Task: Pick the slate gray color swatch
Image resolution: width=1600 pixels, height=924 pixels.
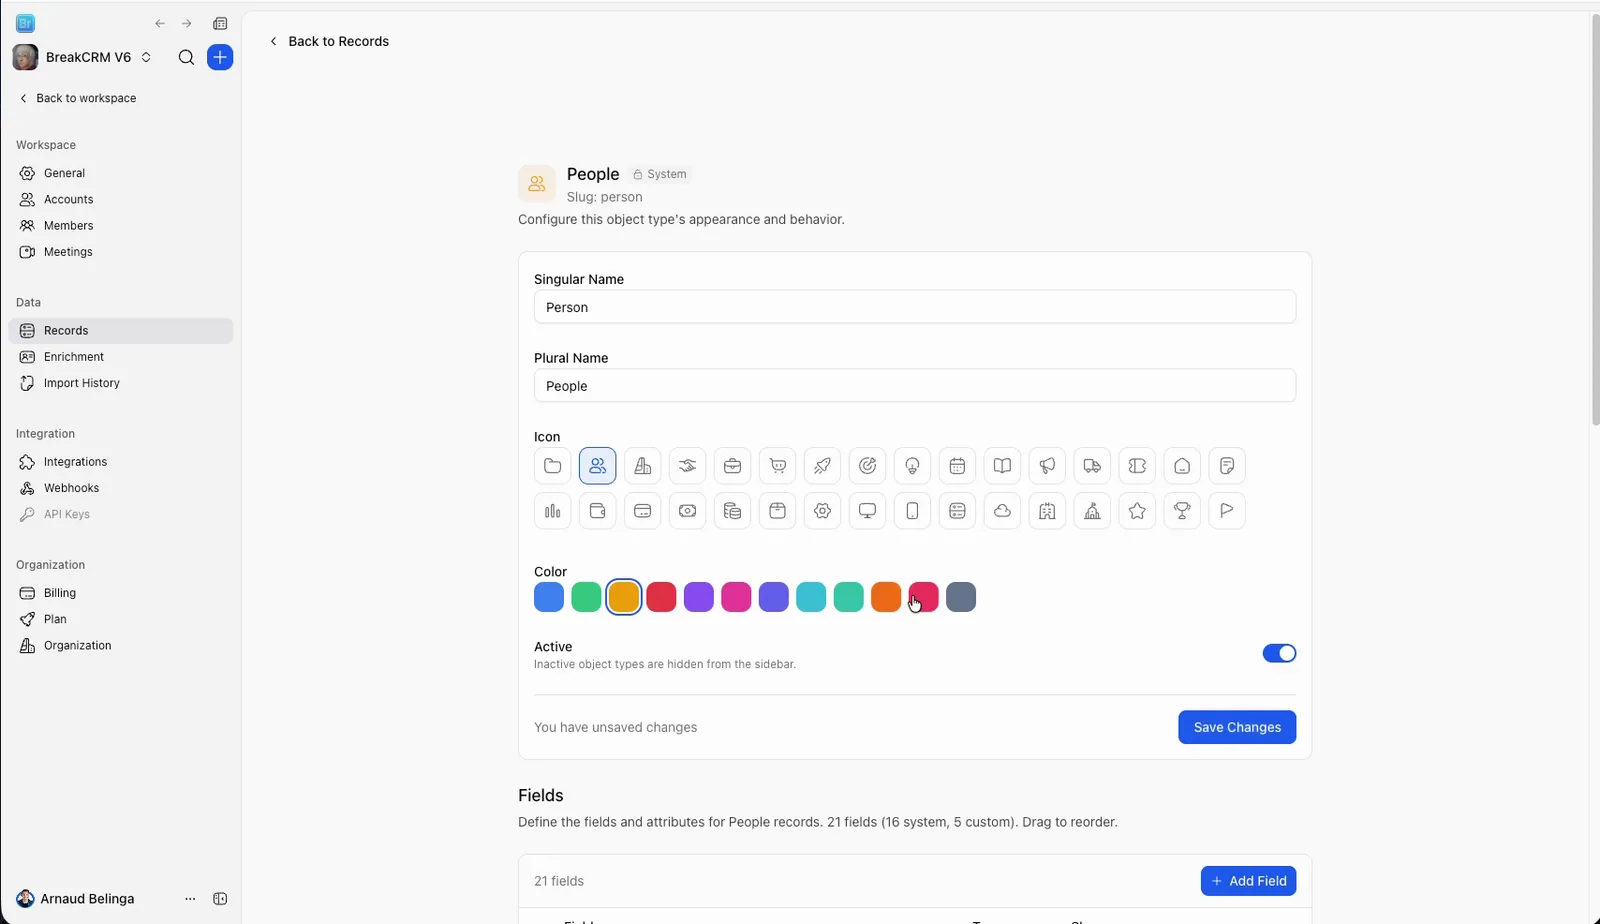Action: [x=961, y=597]
